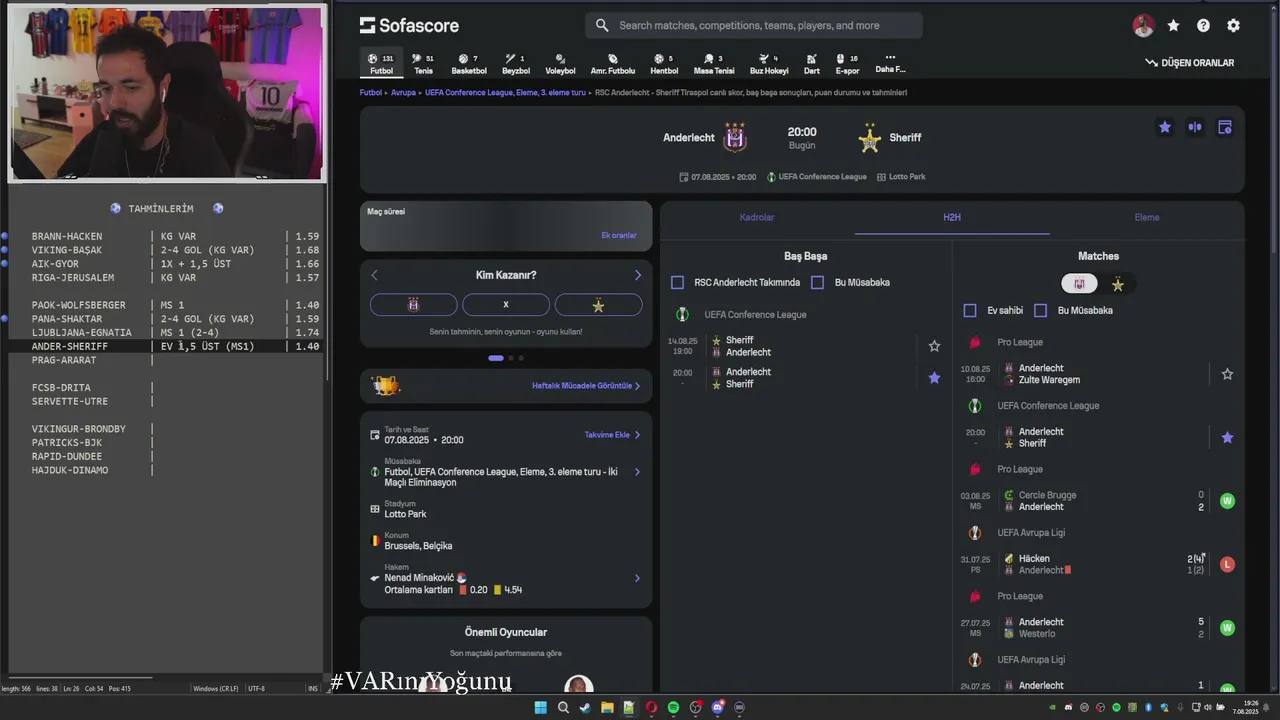Switch to the Tenis sport tab
Screen dimensions: 1280x720
coord(423,64)
